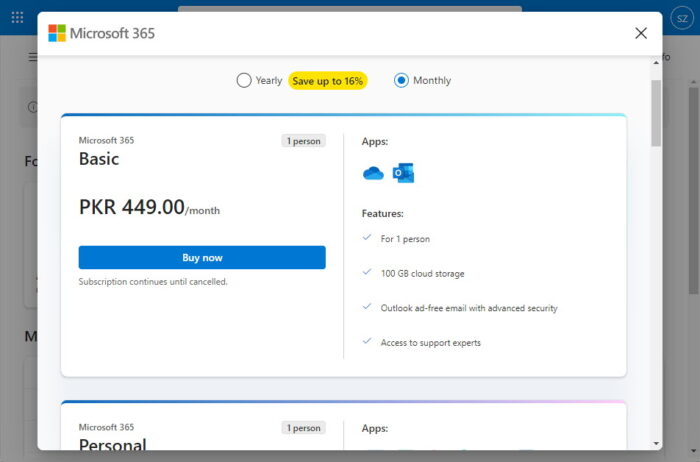Click the 1 person badge on Personal plan
Image resolution: width=700 pixels, height=462 pixels.
tap(304, 428)
